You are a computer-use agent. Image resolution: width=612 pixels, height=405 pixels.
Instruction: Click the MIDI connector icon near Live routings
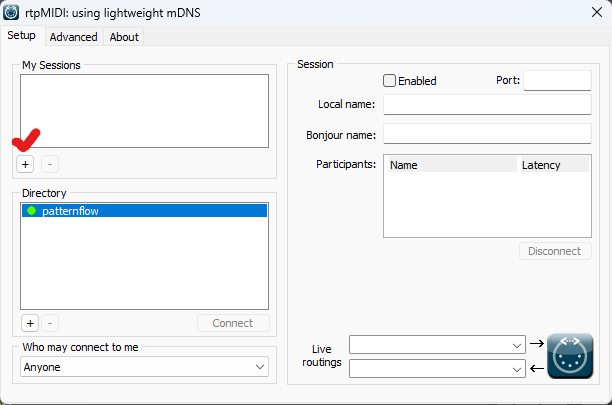[570, 356]
